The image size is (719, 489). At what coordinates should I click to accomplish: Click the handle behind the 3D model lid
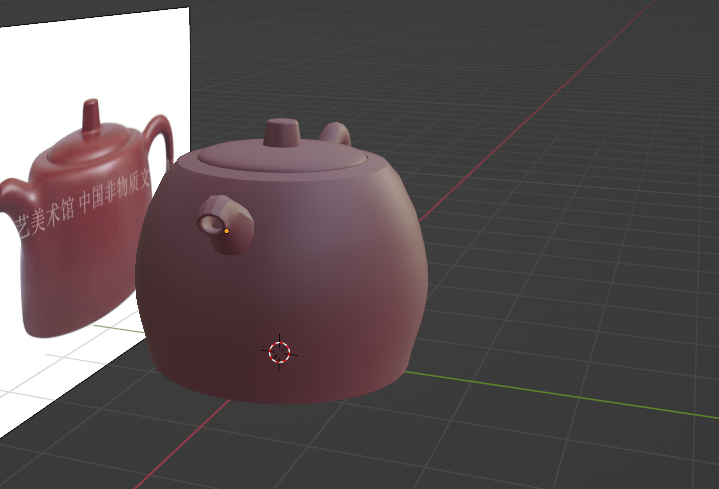pos(335,133)
